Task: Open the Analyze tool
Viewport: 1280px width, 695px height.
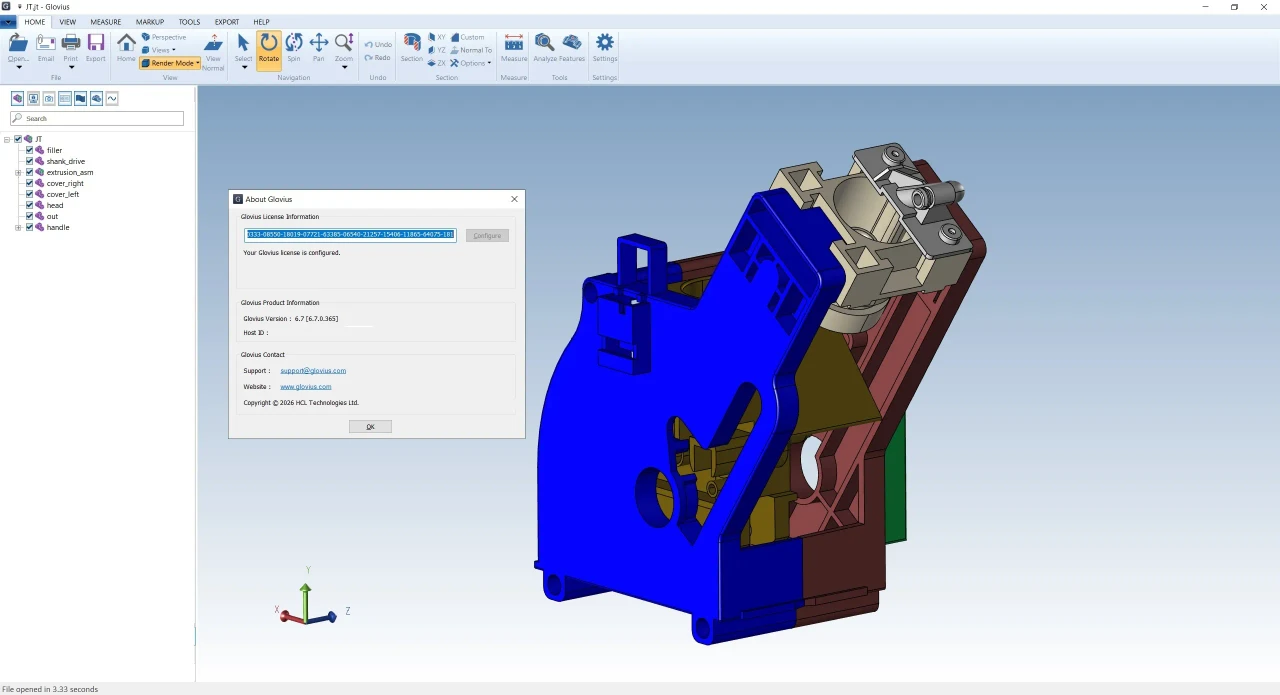Action: (x=545, y=48)
